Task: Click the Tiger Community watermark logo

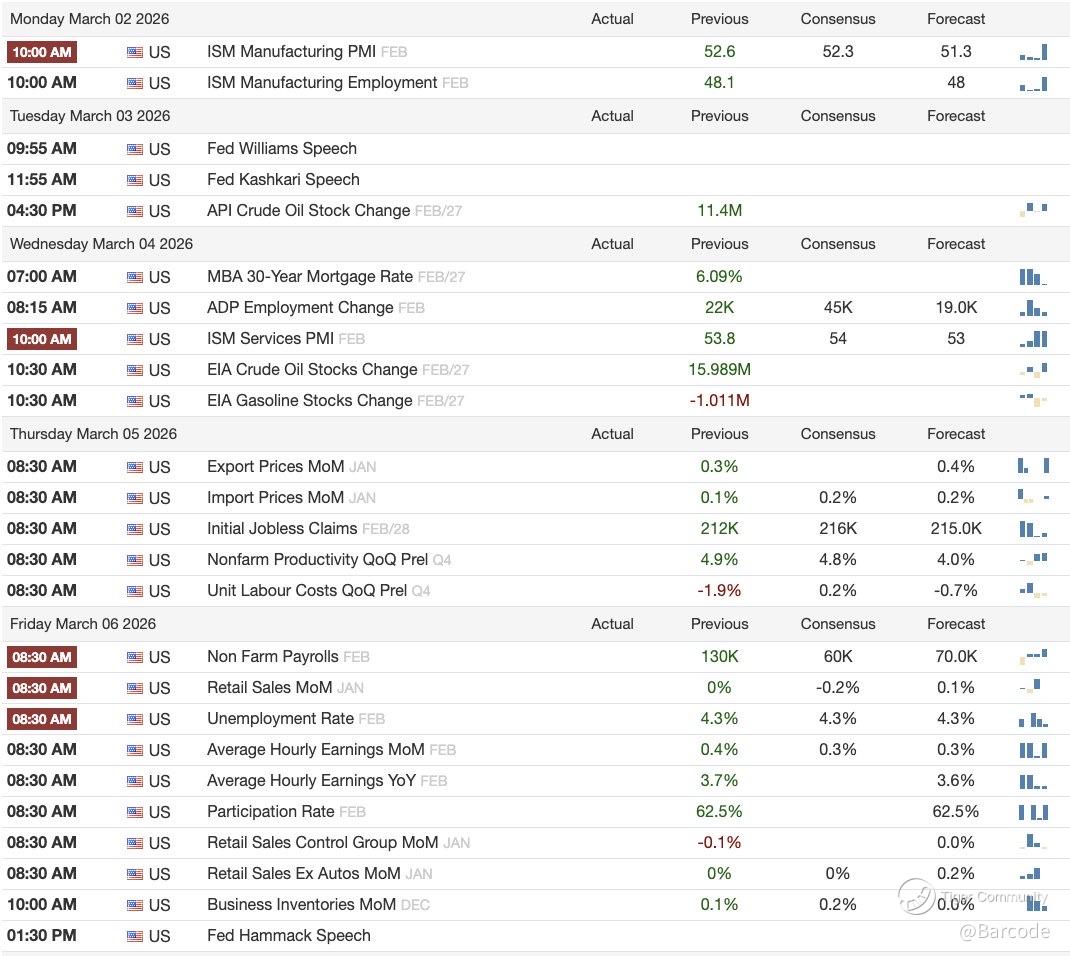Action: pos(916,896)
